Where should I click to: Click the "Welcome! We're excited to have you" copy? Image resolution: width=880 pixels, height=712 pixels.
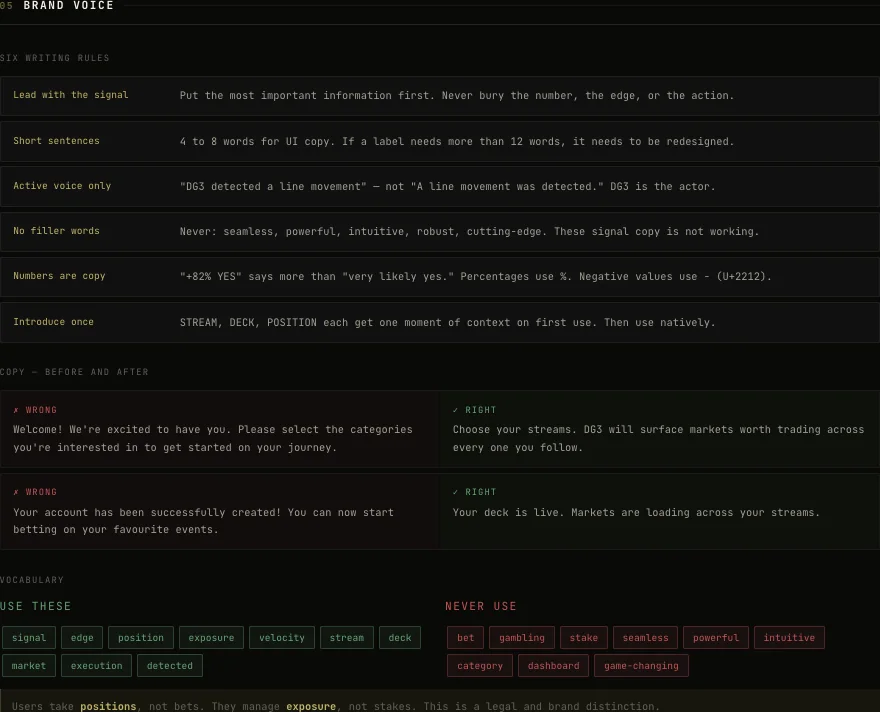[x=213, y=438]
